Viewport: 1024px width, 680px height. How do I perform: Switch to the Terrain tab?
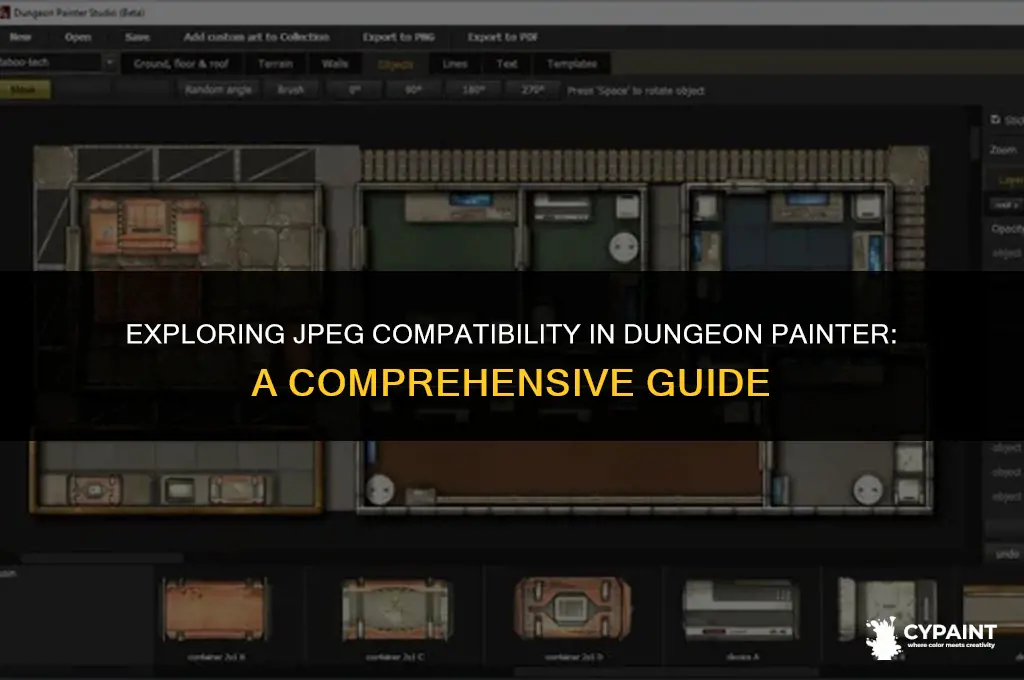tap(275, 63)
